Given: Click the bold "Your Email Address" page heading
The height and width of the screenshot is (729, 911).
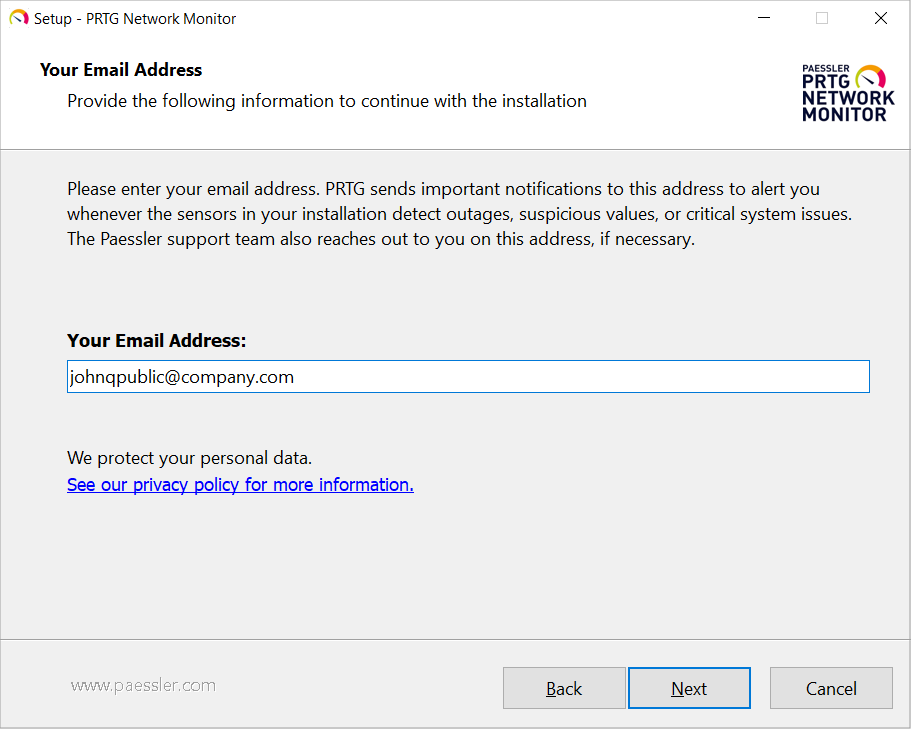Looking at the screenshot, I should pos(121,70).
